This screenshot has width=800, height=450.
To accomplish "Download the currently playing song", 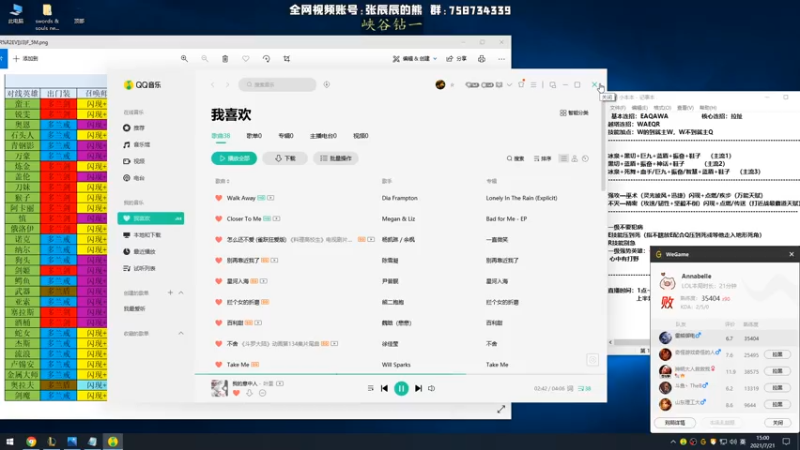I will [249, 393].
